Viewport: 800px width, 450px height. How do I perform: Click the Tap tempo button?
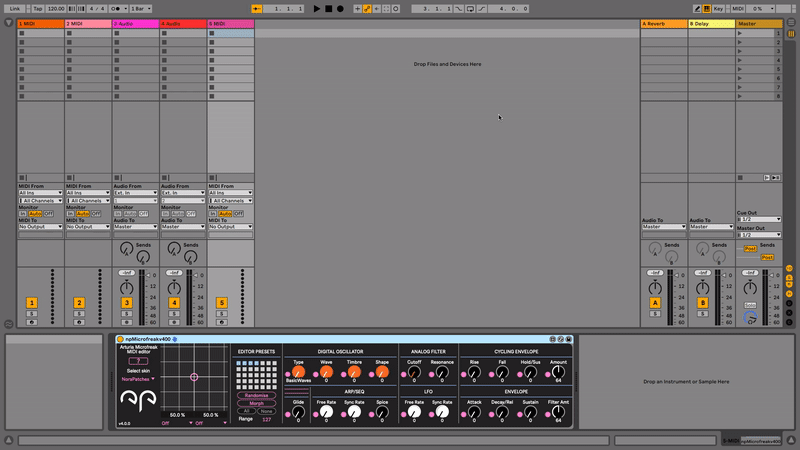[x=37, y=8]
